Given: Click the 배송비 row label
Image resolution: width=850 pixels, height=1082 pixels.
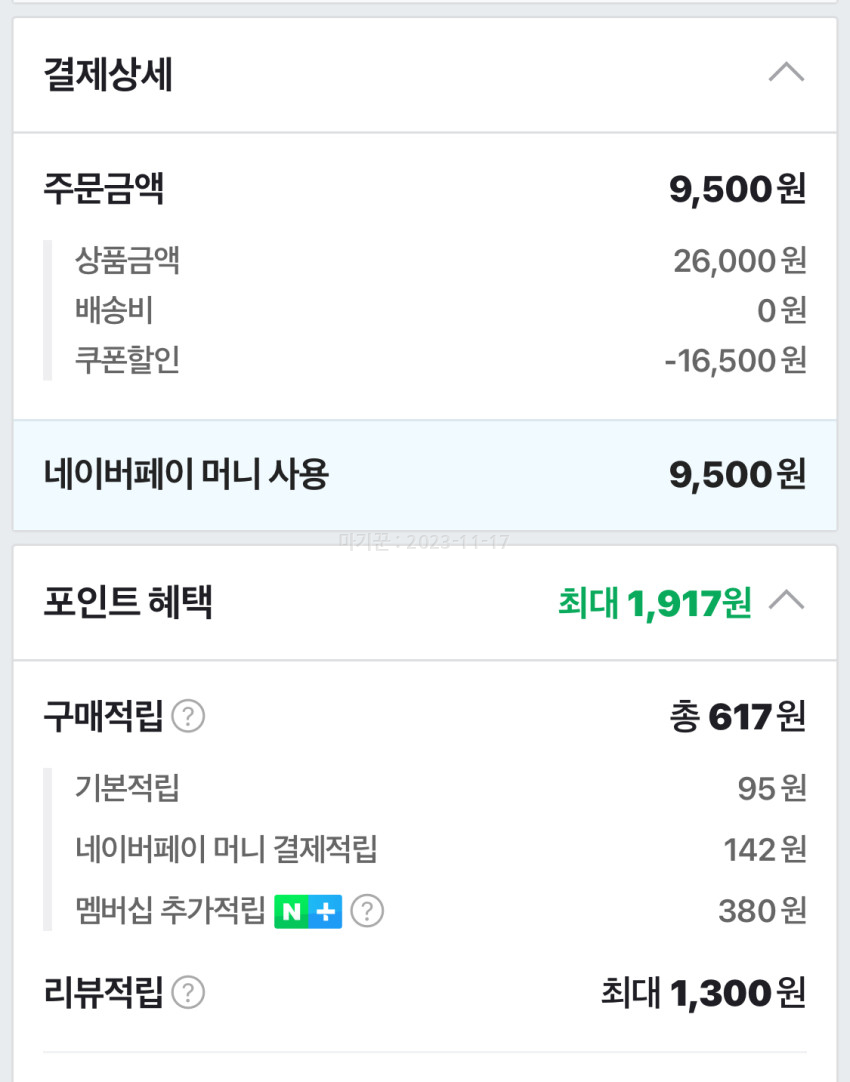Looking at the screenshot, I should (113, 310).
